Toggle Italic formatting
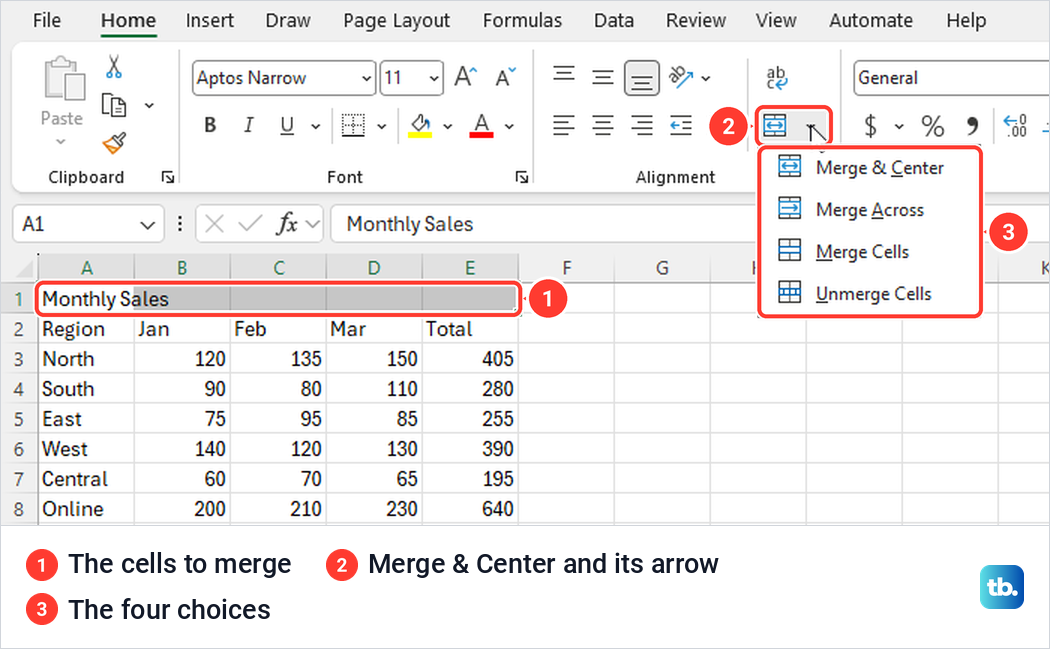The image size is (1050, 649). [x=248, y=125]
